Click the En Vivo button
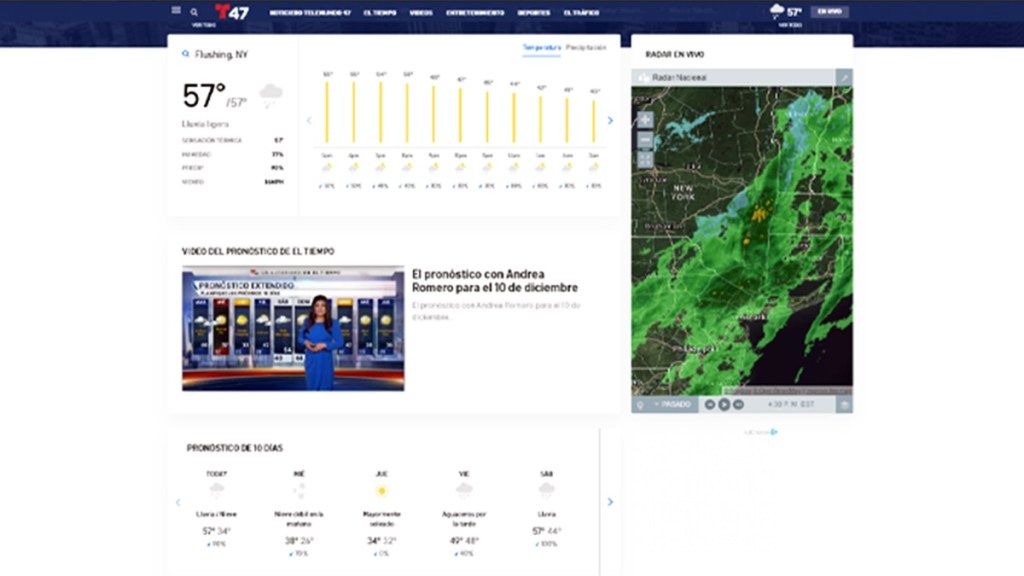This screenshot has width=1024, height=576. click(829, 11)
